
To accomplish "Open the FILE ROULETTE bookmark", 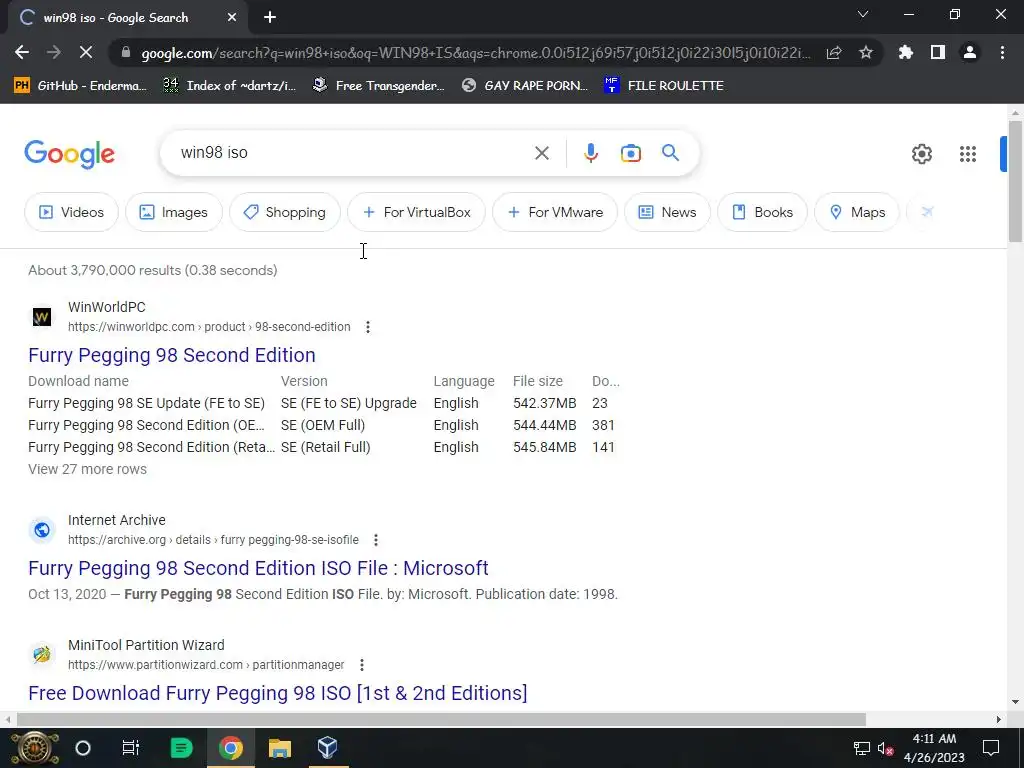I will pos(664,86).
